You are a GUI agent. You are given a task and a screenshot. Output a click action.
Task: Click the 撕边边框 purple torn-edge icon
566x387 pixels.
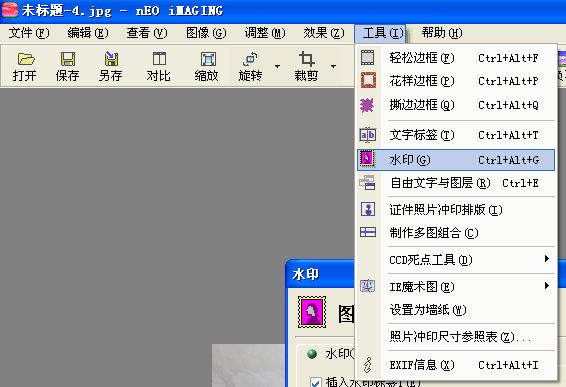[x=367, y=105]
